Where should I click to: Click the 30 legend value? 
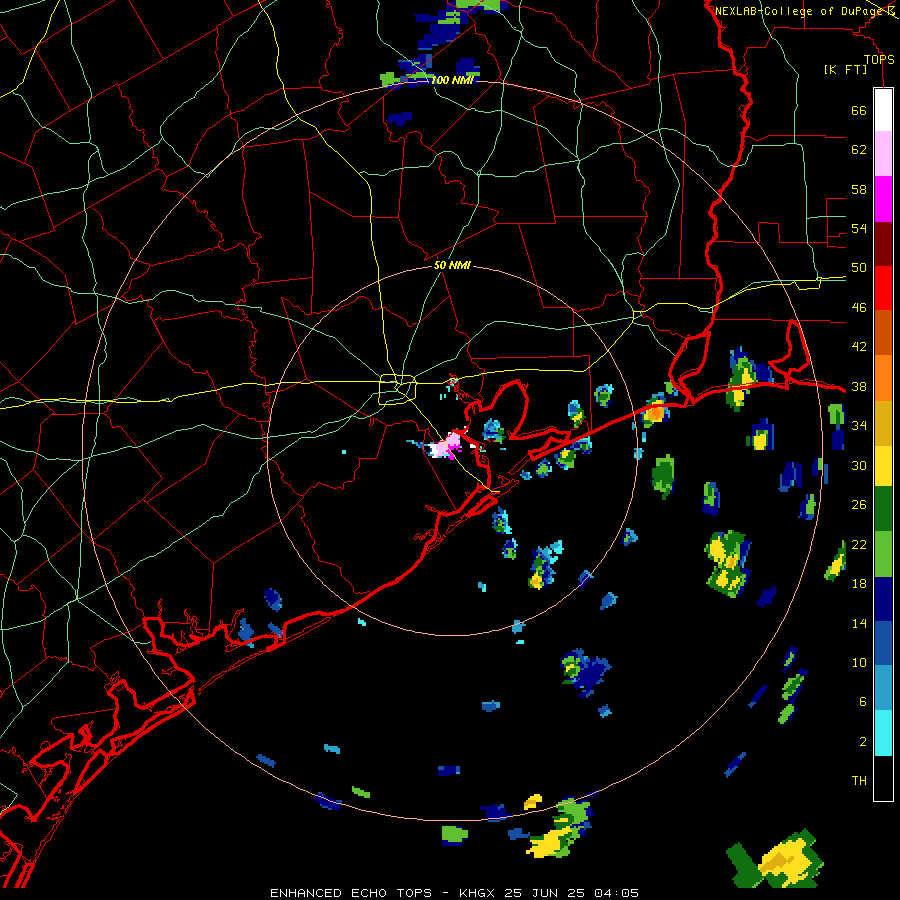click(859, 465)
